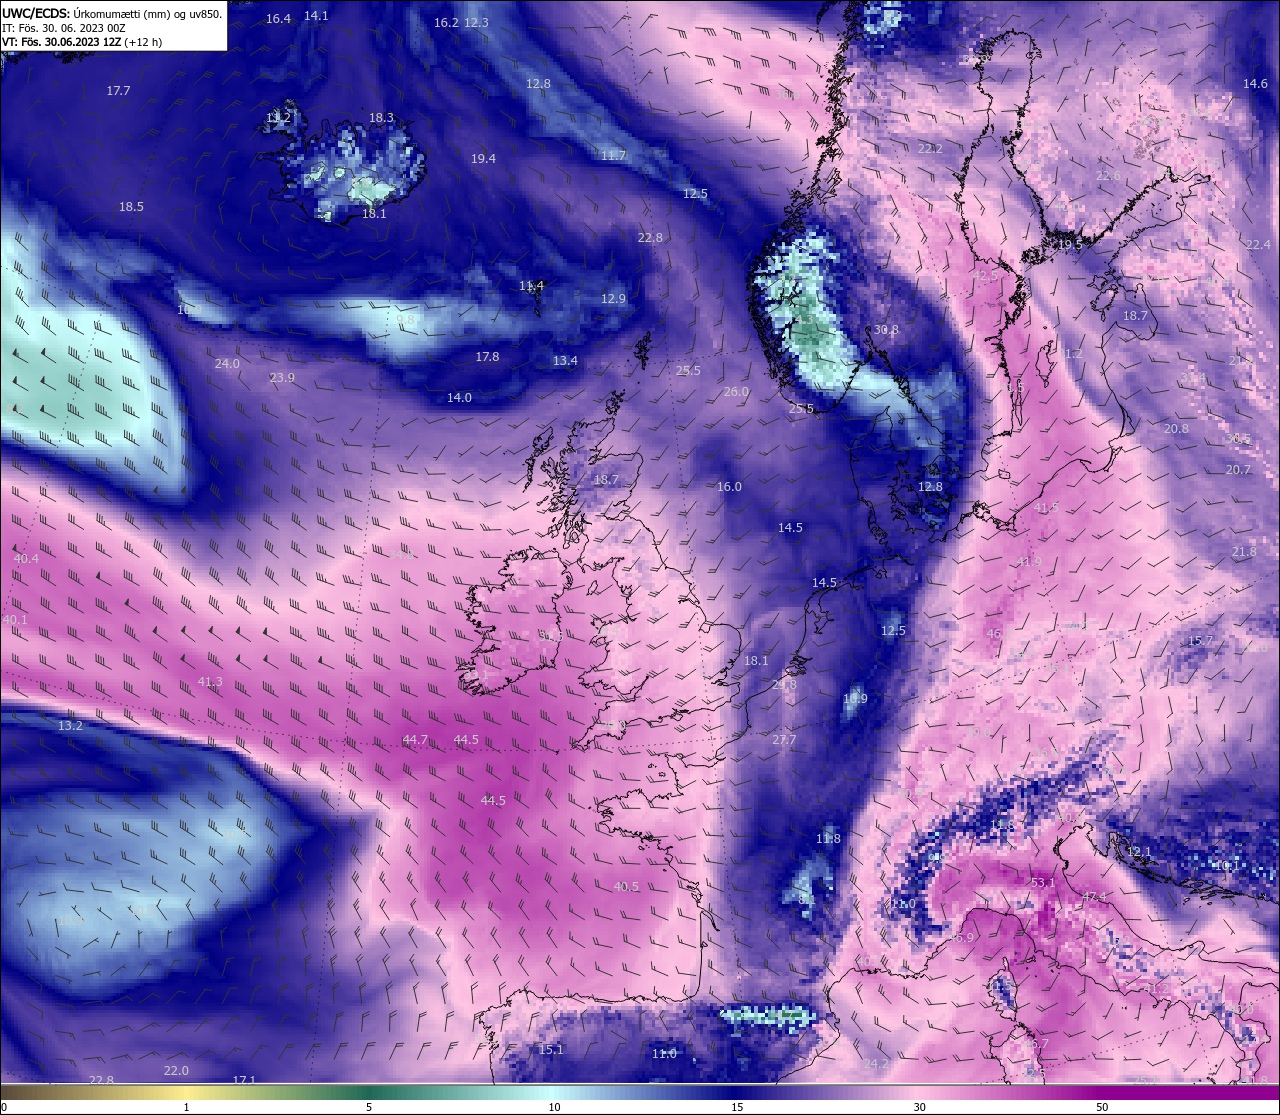Click the '15' tick on the color scale
This screenshot has height=1115, width=1280.
coord(737,1107)
